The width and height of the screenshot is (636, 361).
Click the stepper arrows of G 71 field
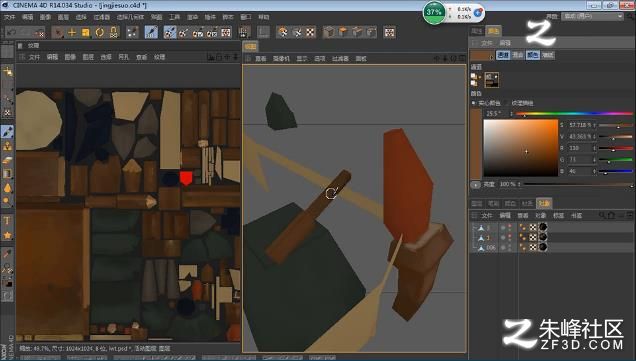tap(595, 160)
